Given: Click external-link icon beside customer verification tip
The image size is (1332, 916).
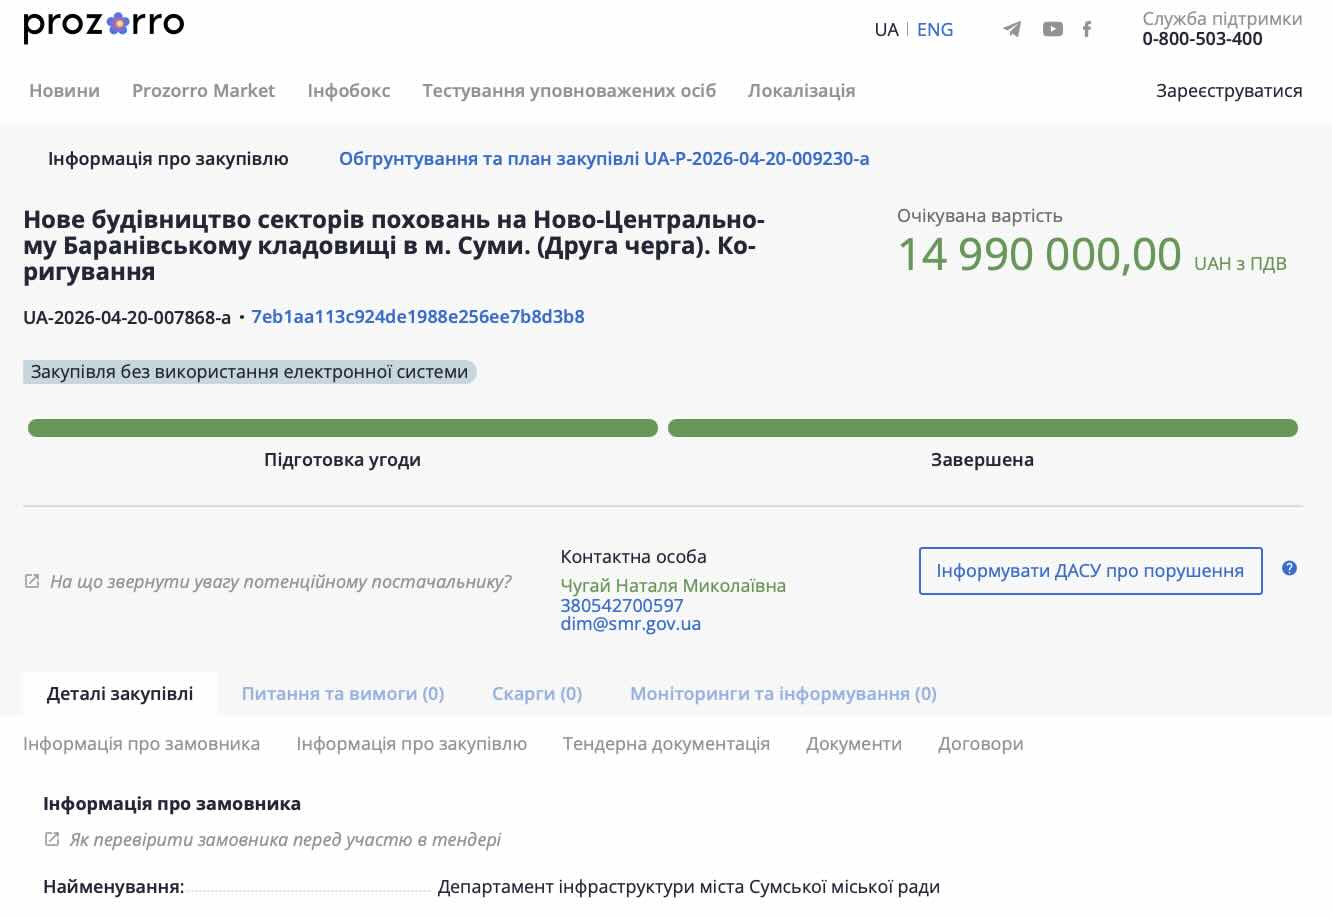Looking at the screenshot, I should click(x=52, y=839).
